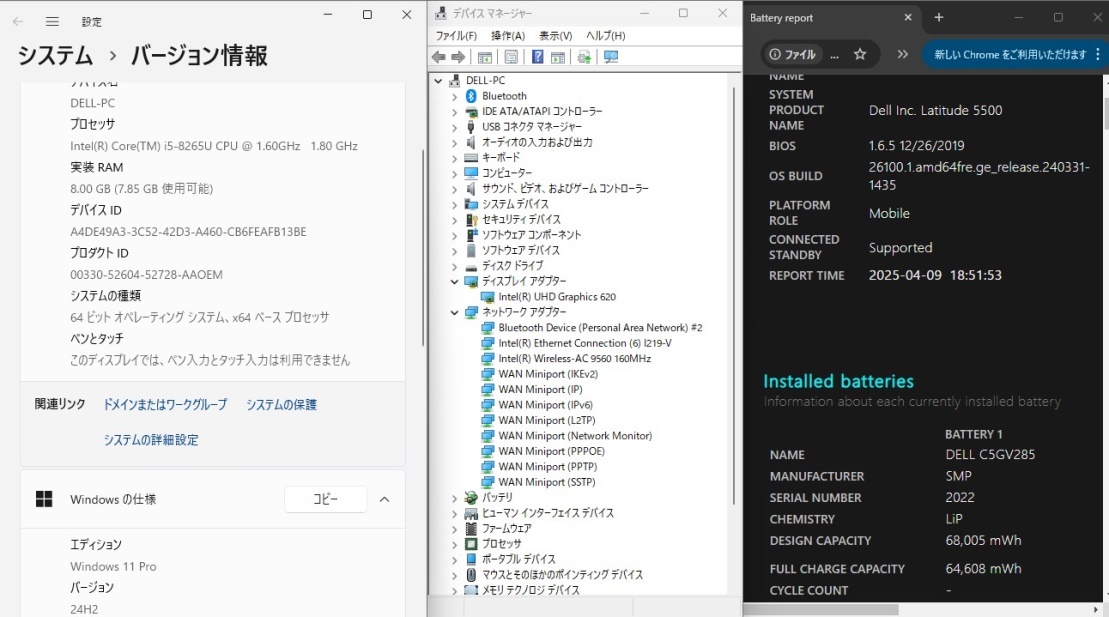Screen dimensions: 1109x617
Task: Click the blue Help question mark icon
Action: pyautogui.click(x=538, y=57)
